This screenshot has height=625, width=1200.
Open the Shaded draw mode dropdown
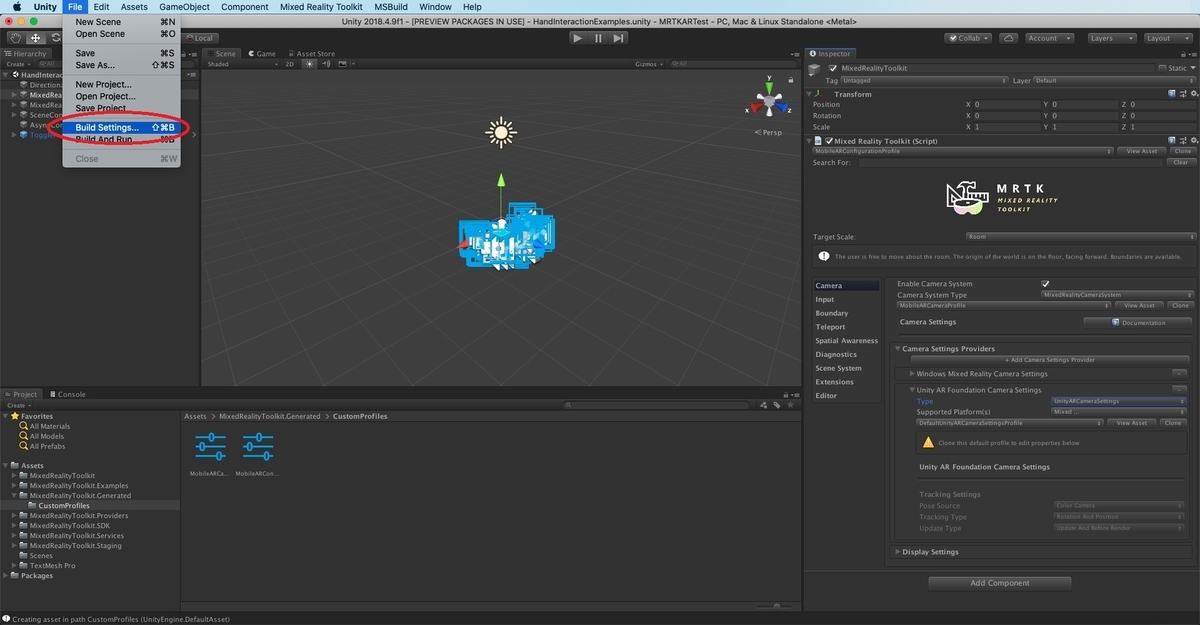[x=240, y=64]
